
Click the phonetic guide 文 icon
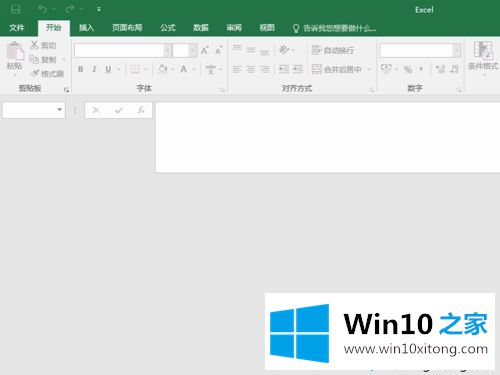211,69
